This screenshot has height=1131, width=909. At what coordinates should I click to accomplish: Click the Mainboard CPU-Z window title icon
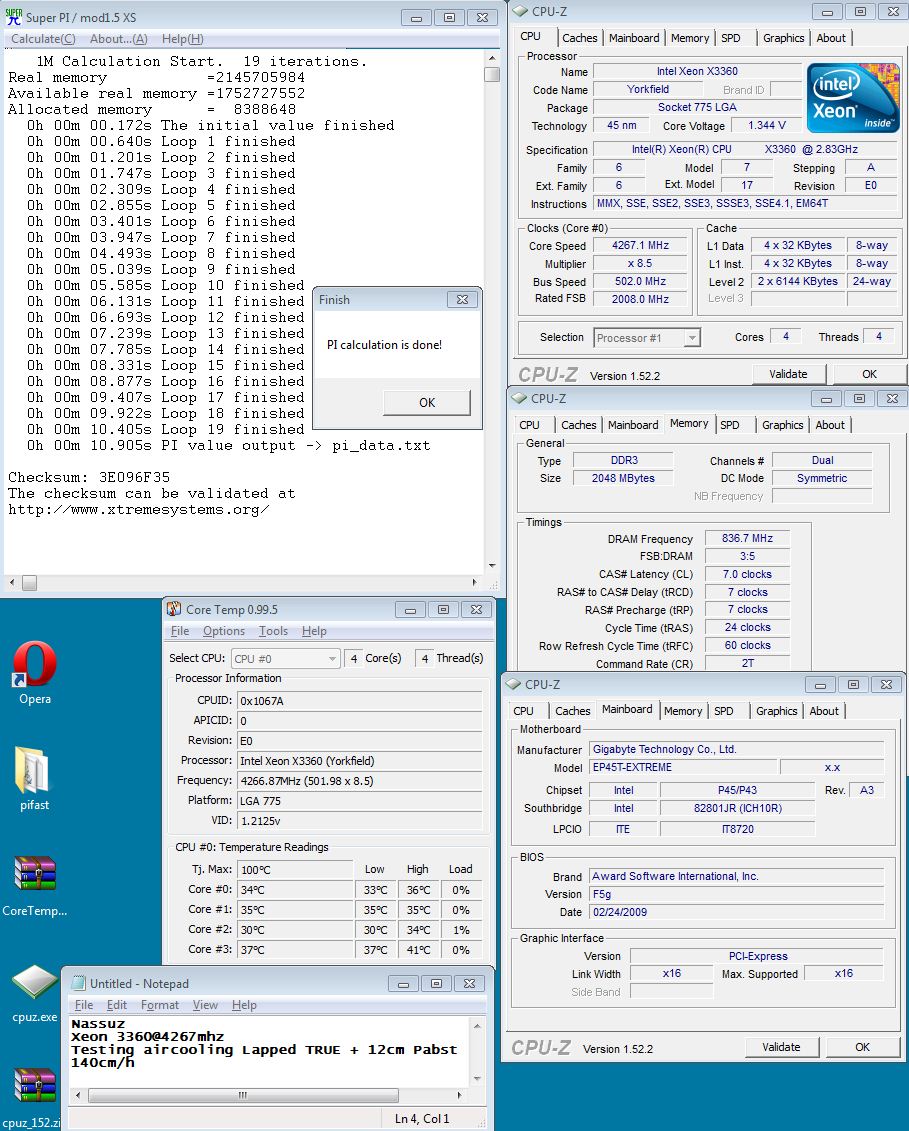513,684
